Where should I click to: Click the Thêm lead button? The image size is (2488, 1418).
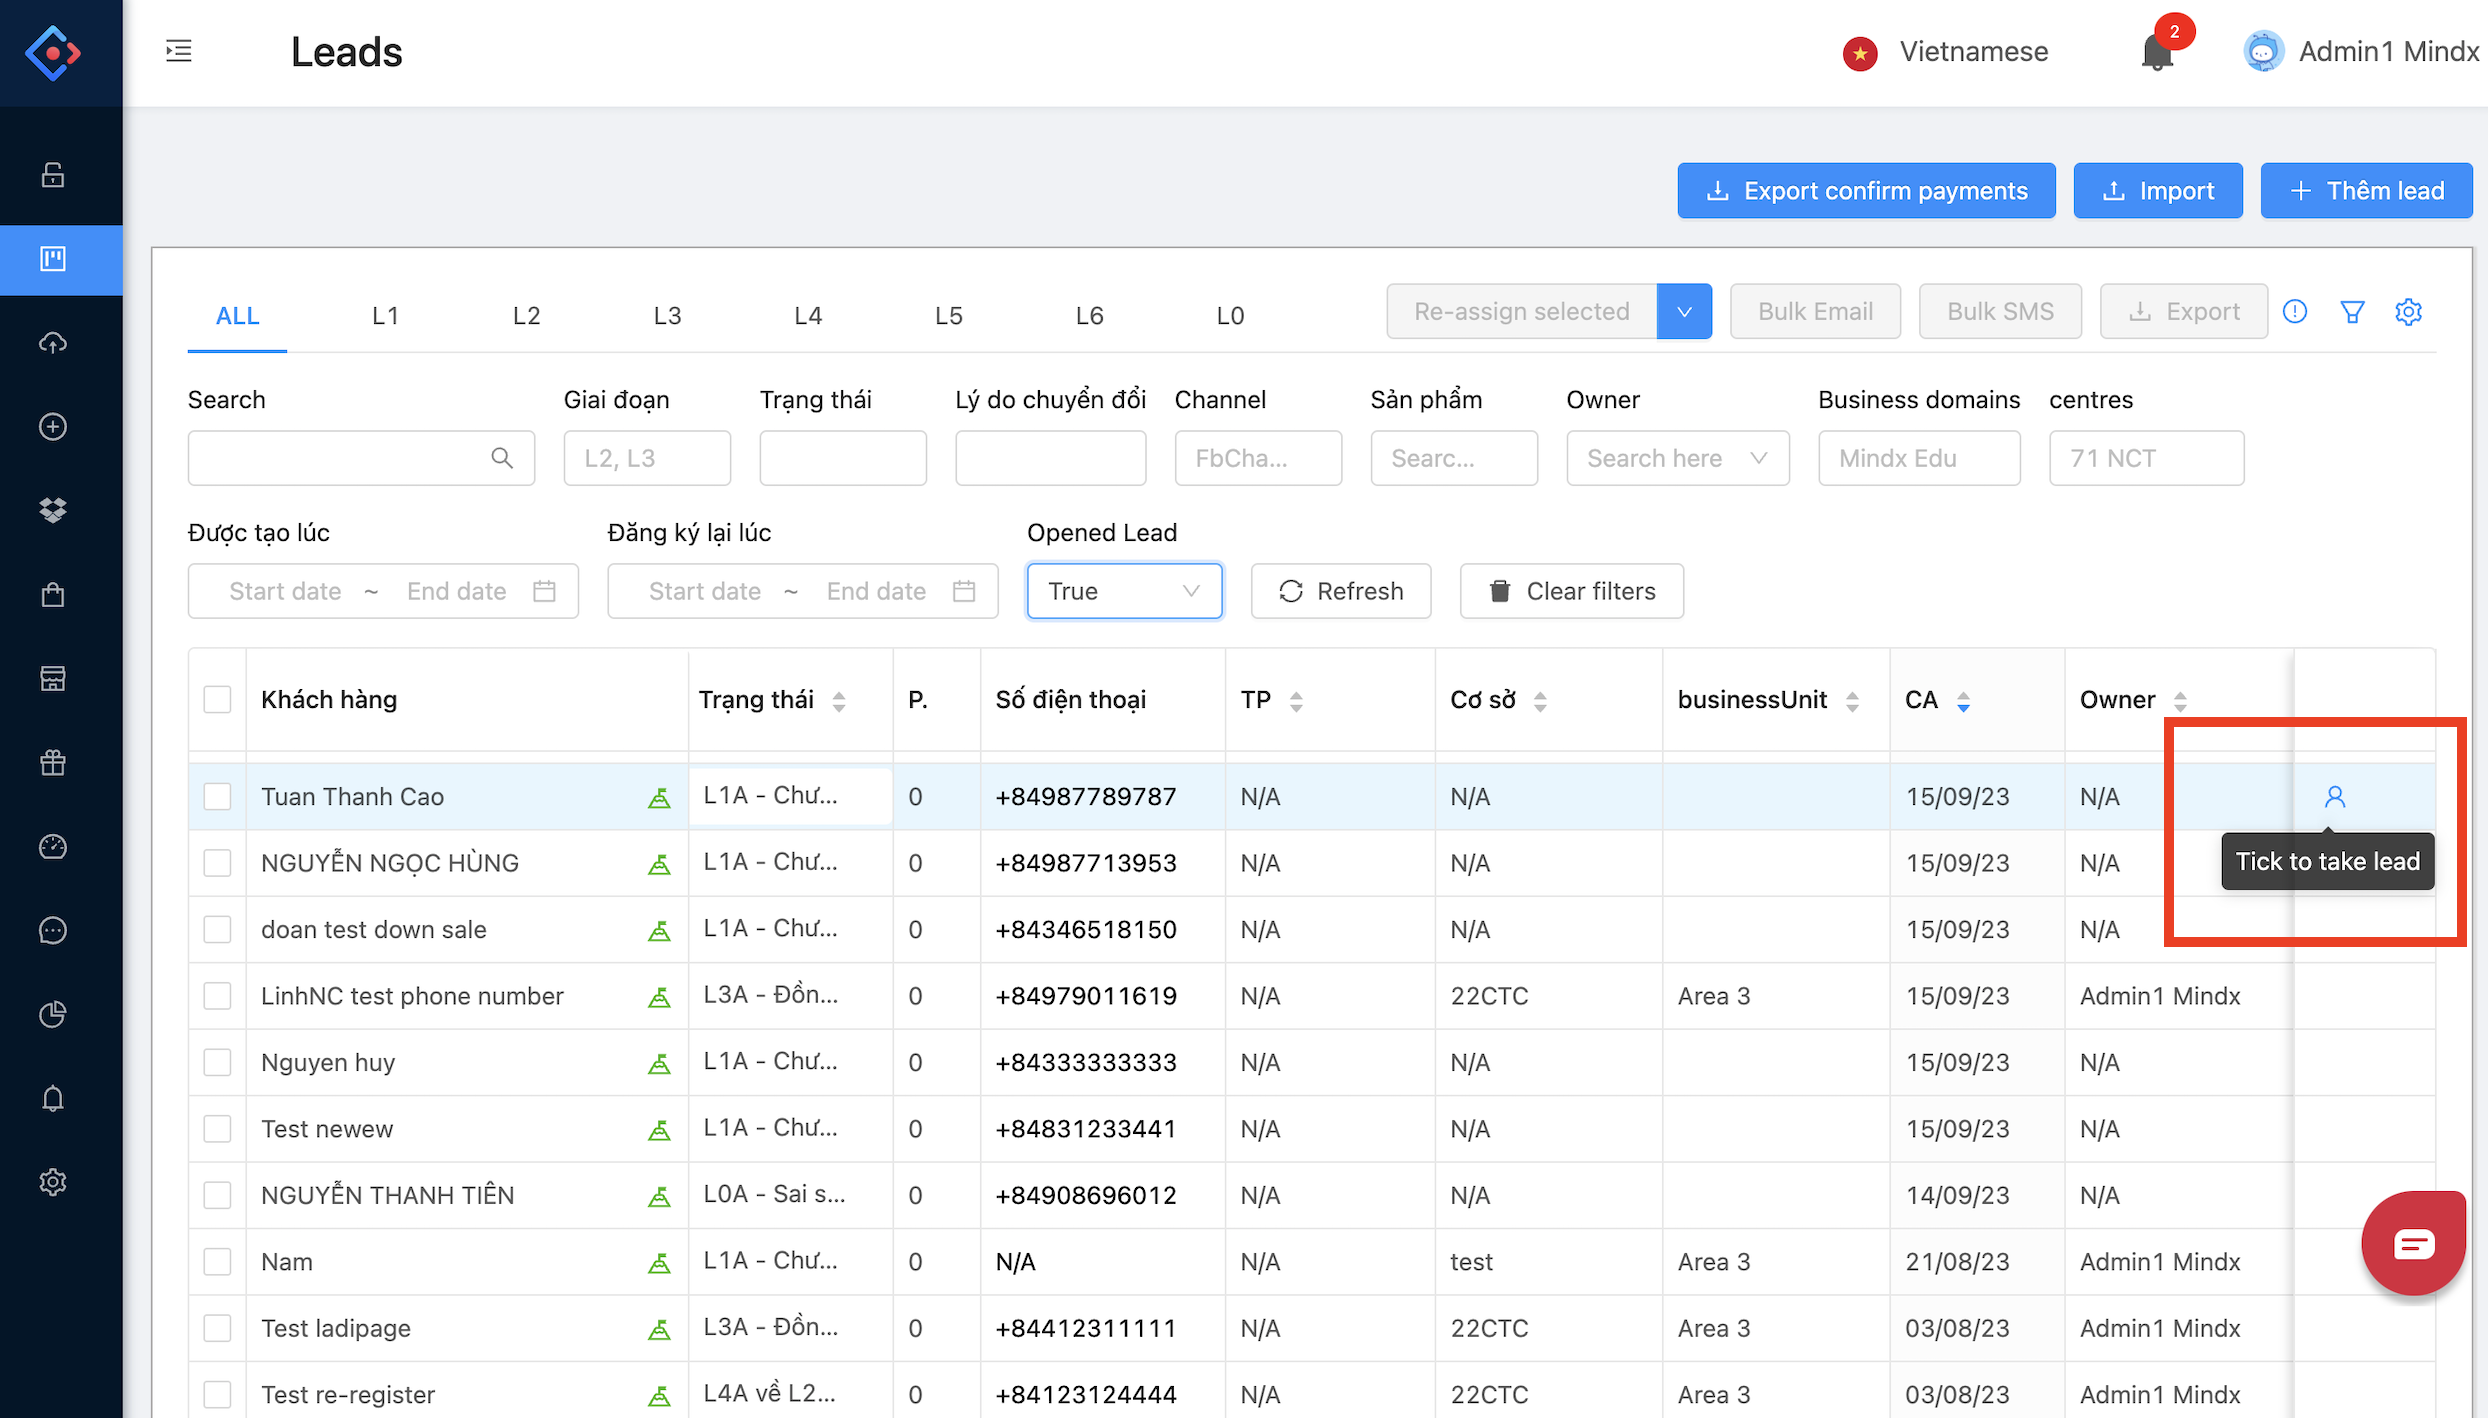2366,191
